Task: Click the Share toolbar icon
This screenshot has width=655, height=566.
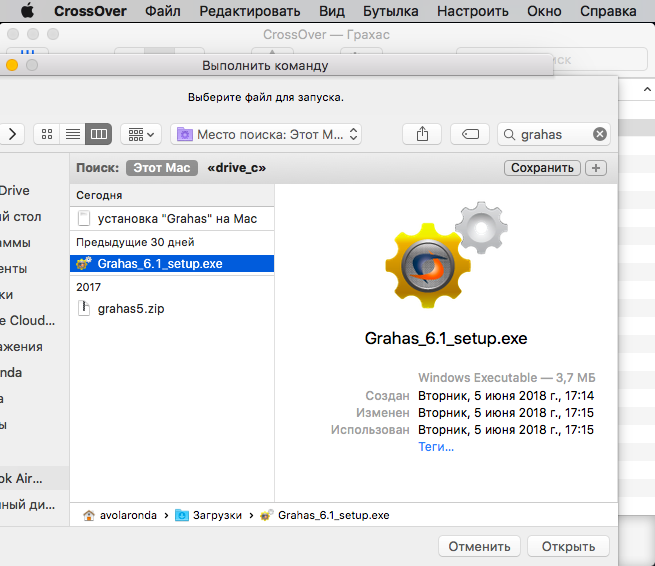Action: click(422, 134)
